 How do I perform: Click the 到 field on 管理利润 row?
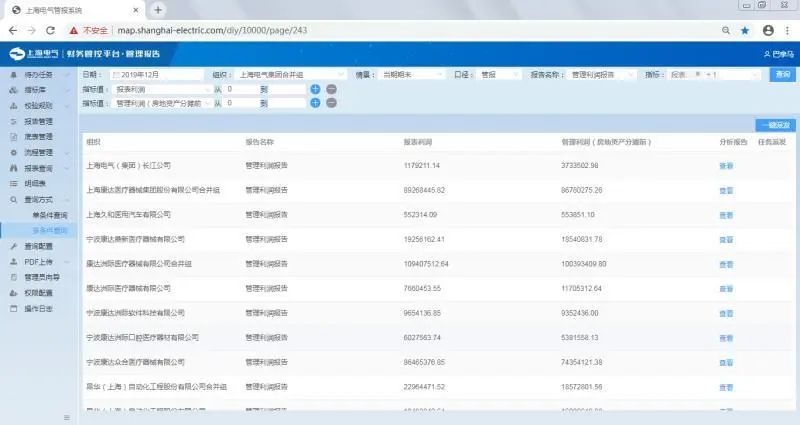click(x=287, y=103)
